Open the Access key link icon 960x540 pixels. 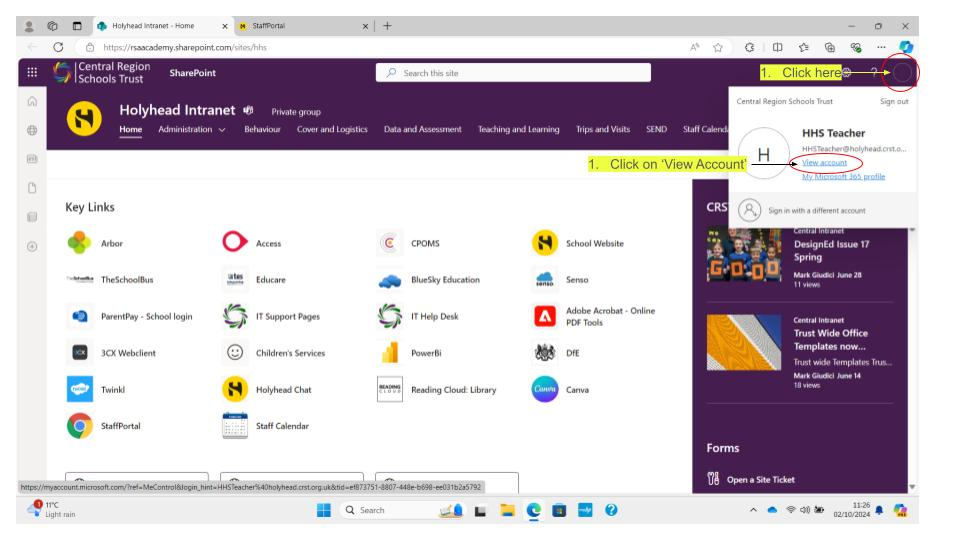coord(234,242)
